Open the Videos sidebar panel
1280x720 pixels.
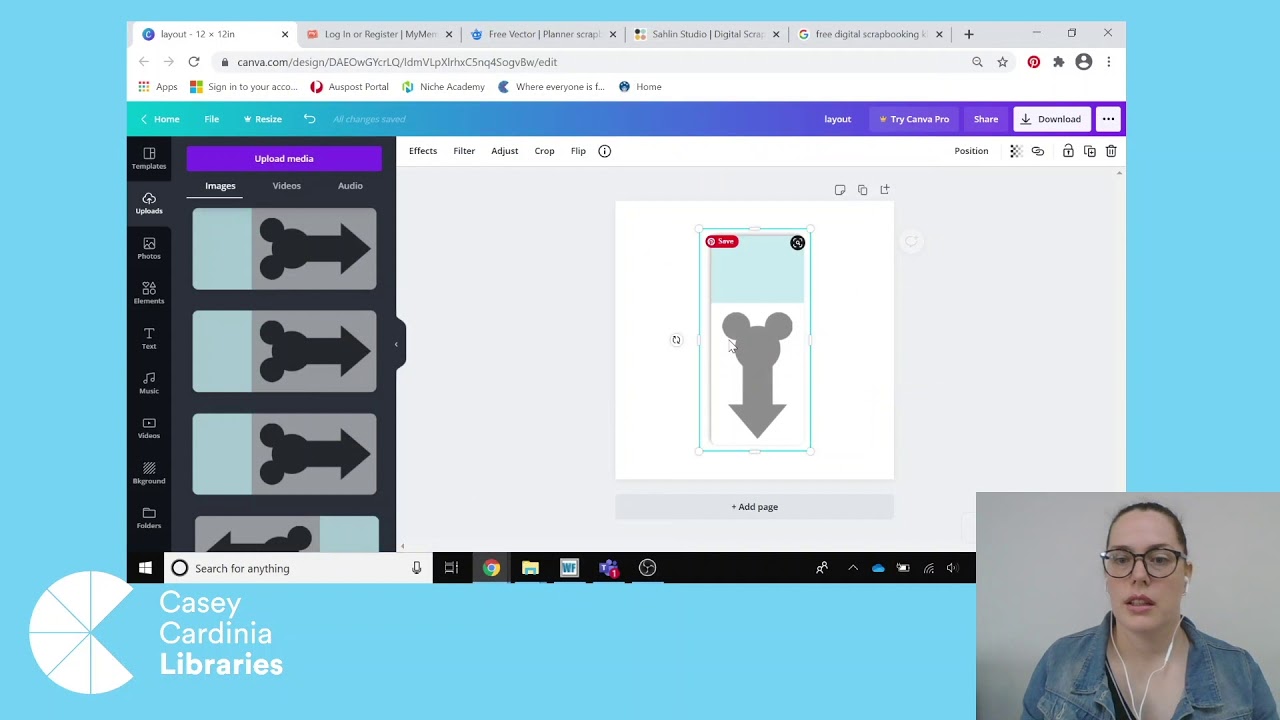[149, 428]
